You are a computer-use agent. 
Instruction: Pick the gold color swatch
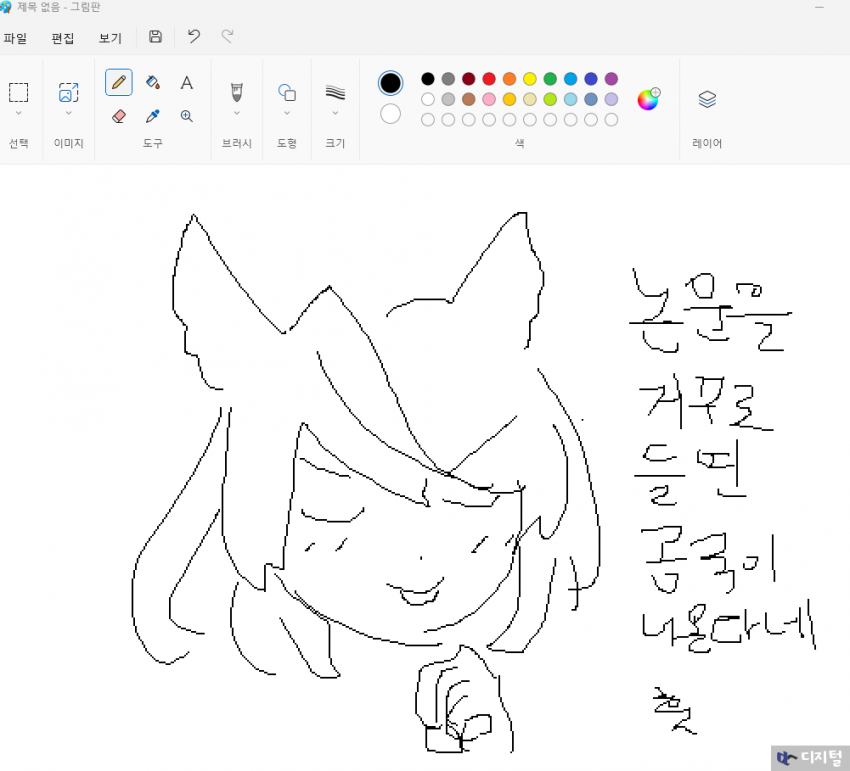tap(510, 99)
